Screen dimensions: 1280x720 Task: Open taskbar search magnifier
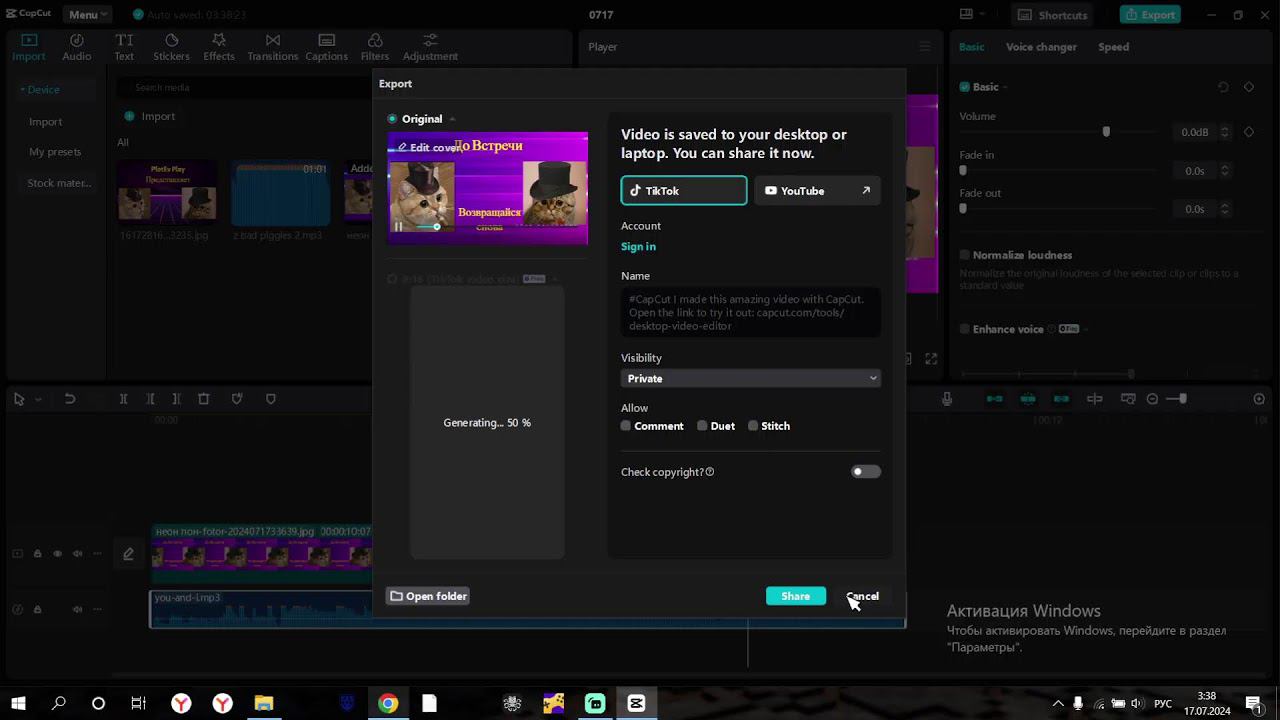pos(59,703)
